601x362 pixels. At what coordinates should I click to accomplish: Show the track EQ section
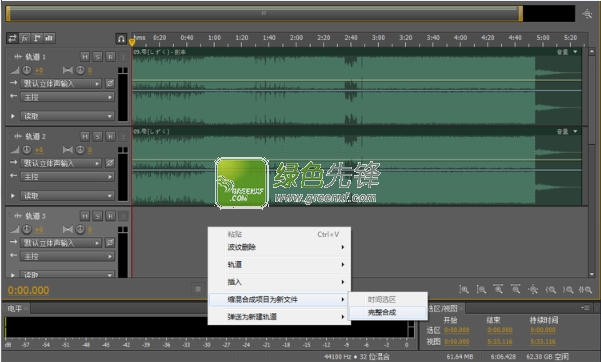pos(49,38)
